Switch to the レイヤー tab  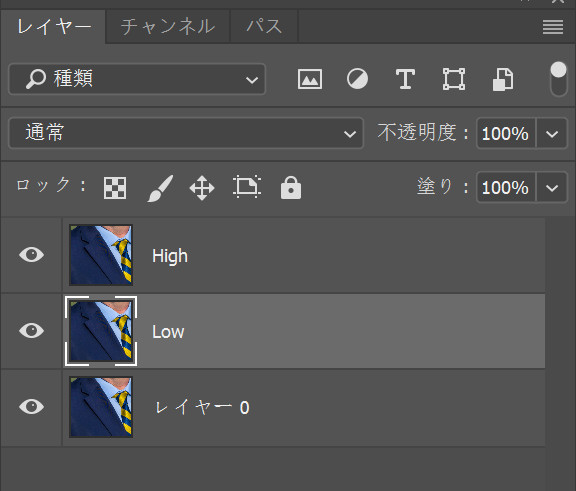click(54, 27)
